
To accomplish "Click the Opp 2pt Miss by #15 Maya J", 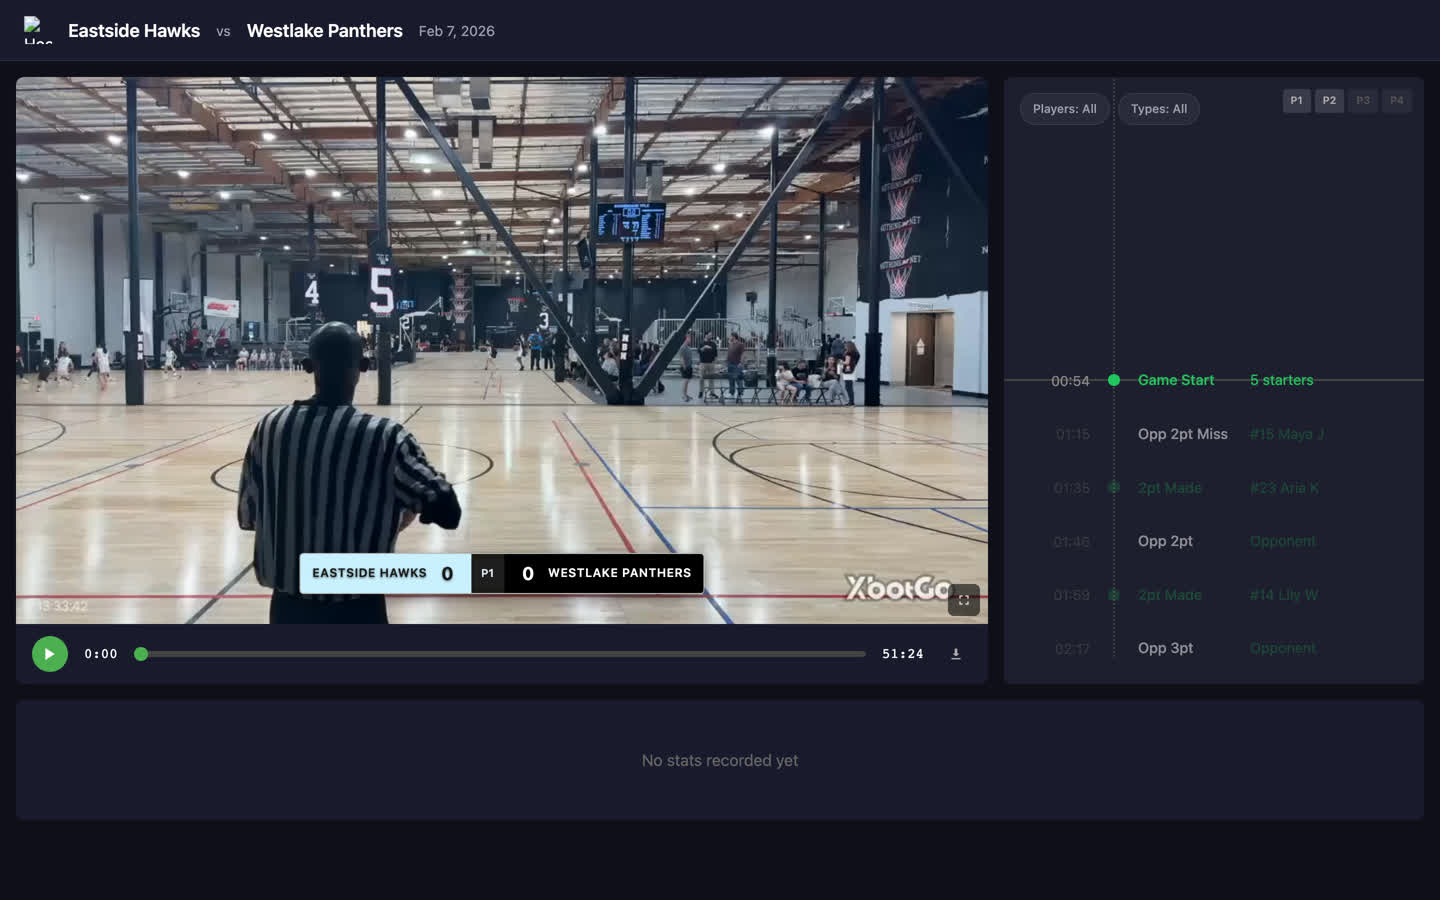I will (x=1183, y=434).
